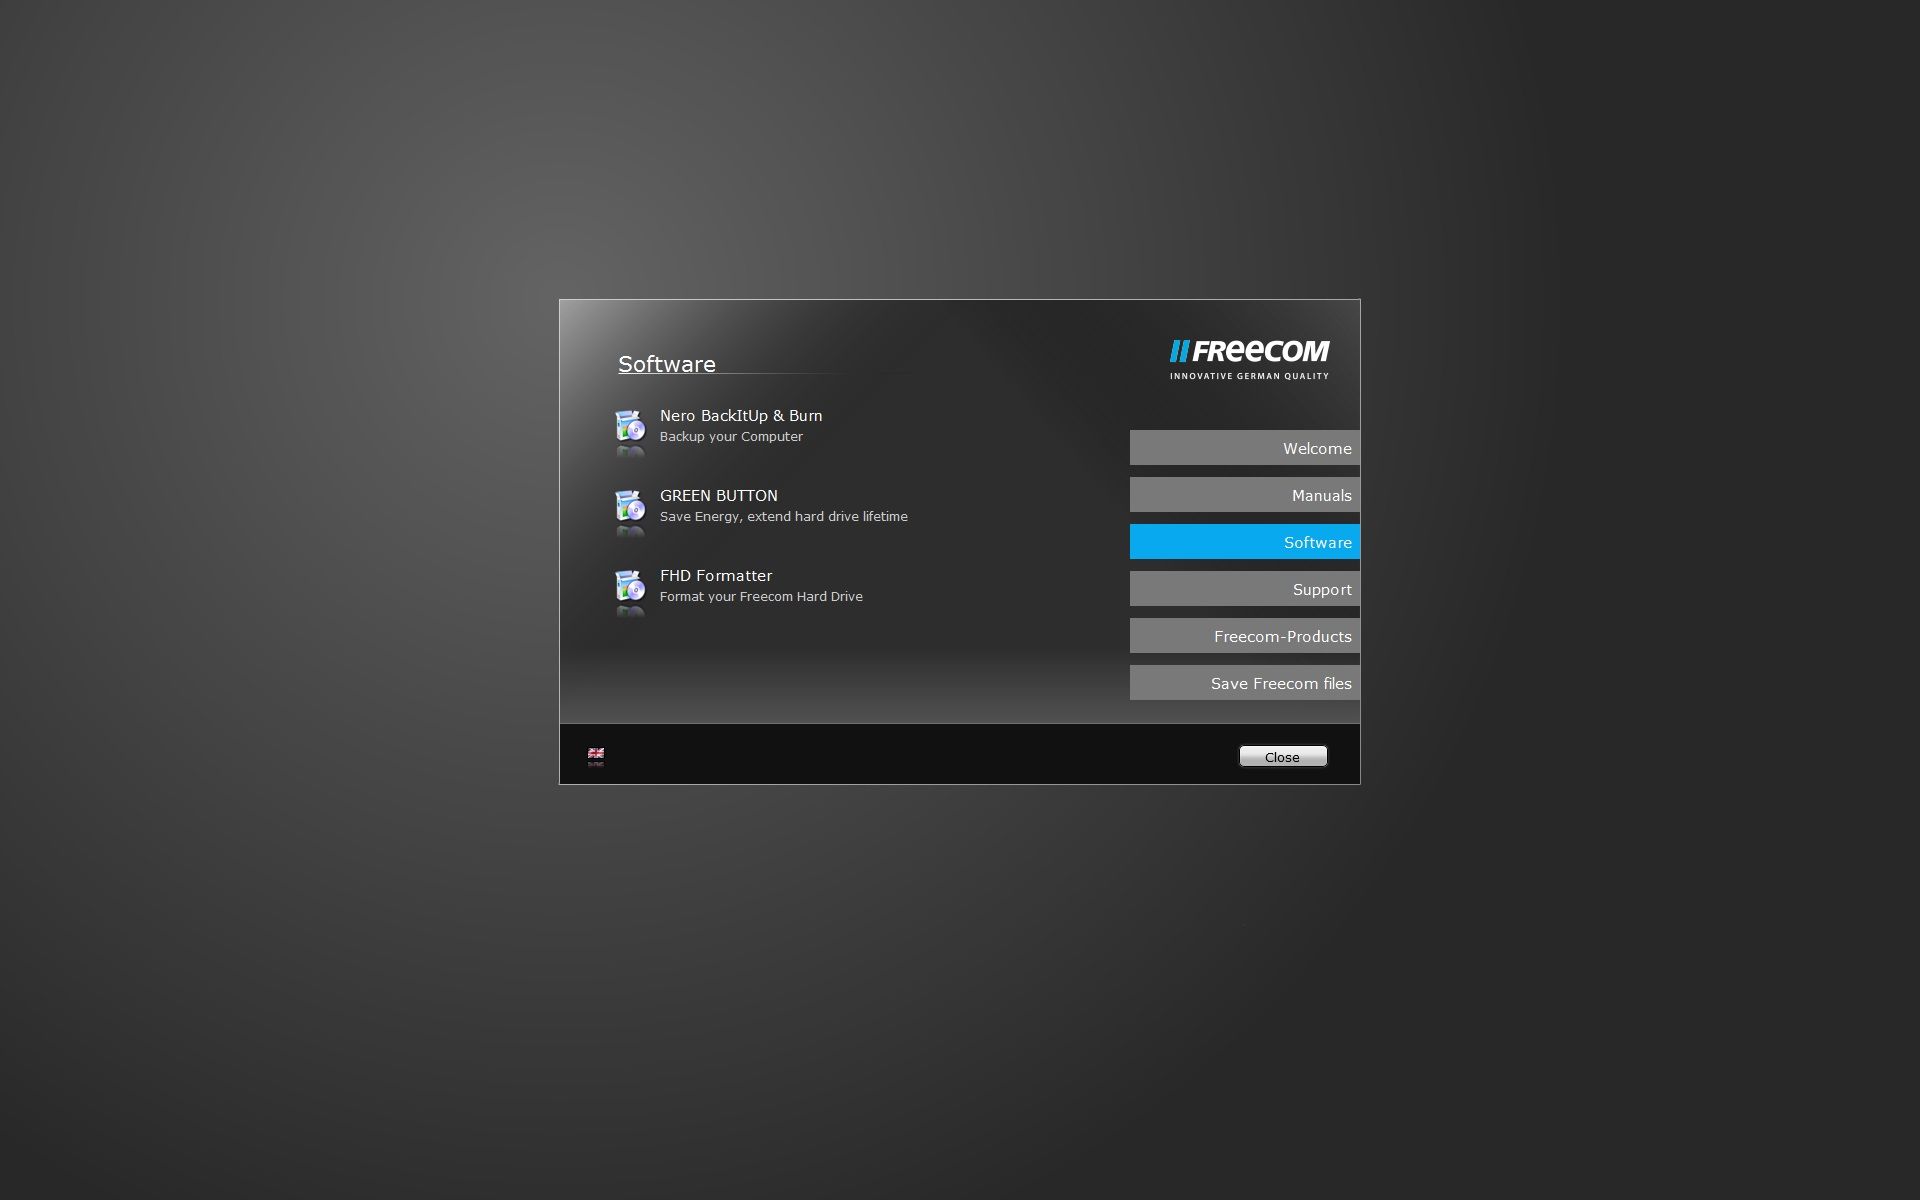Open the Freecom-Products section
This screenshot has width=1920, height=1200.
click(x=1245, y=636)
